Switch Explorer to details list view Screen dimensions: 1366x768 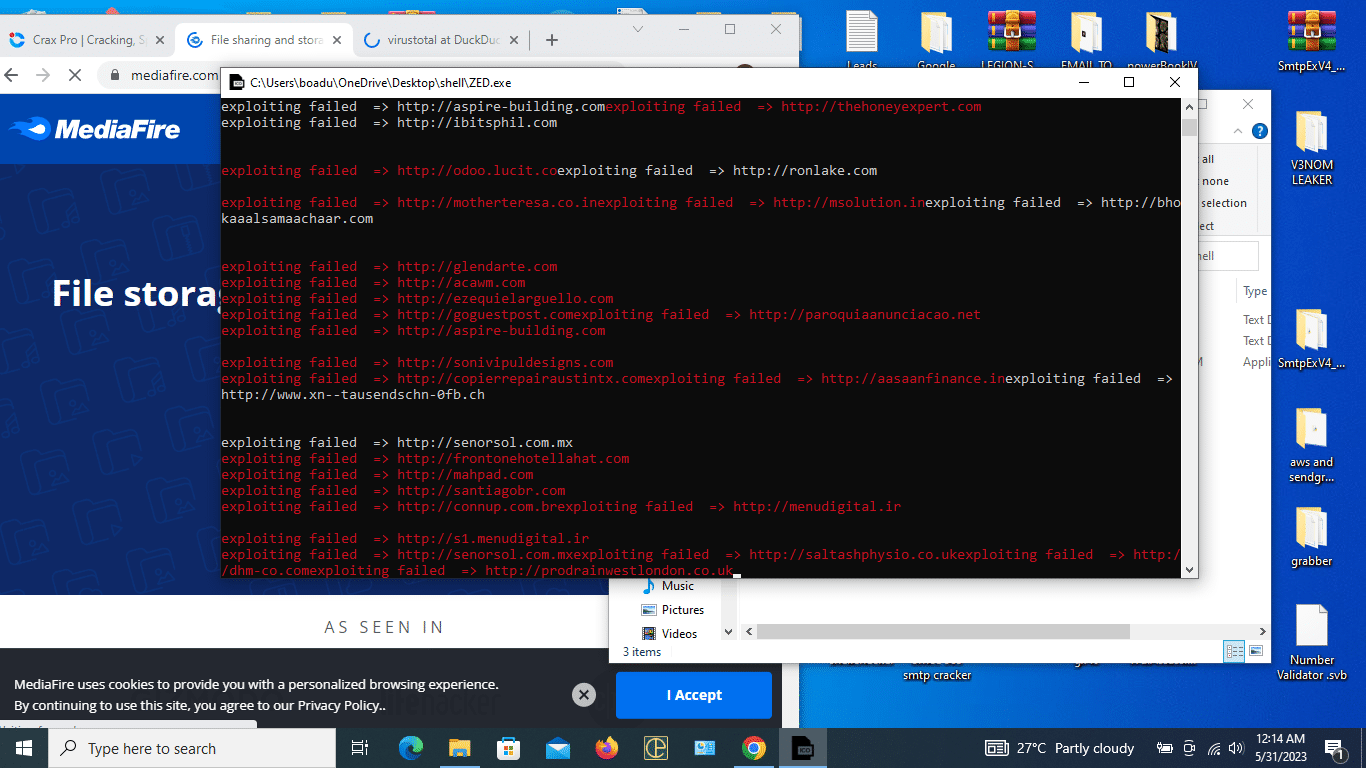click(1234, 651)
